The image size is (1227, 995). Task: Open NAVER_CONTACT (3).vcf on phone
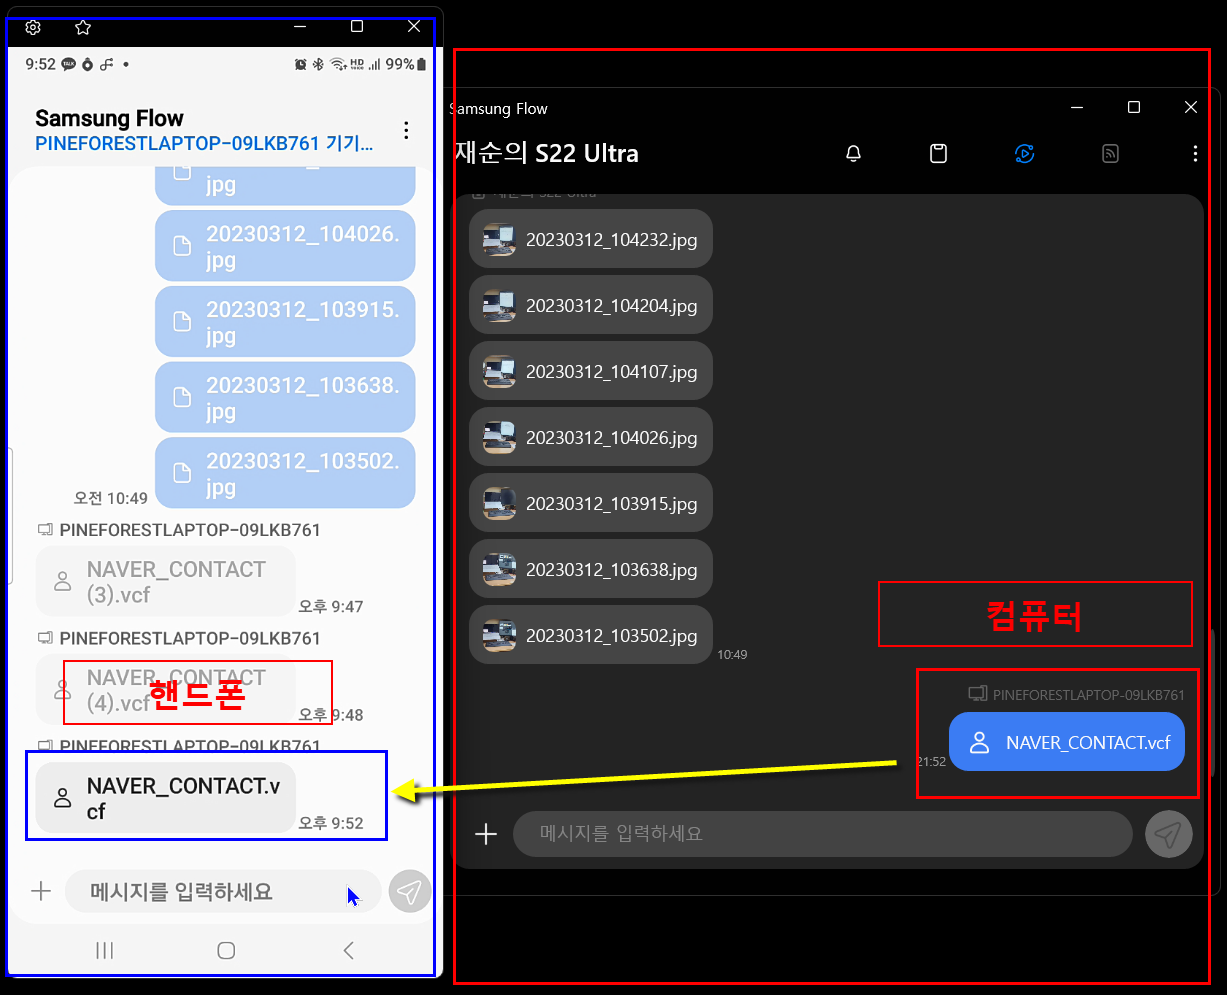click(x=165, y=581)
